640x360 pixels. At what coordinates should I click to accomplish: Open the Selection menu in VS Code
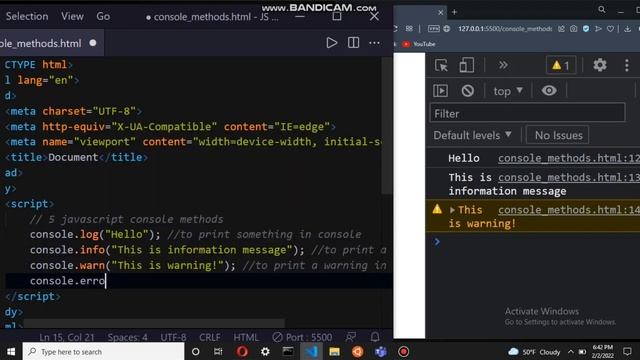pyautogui.click(x=27, y=16)
